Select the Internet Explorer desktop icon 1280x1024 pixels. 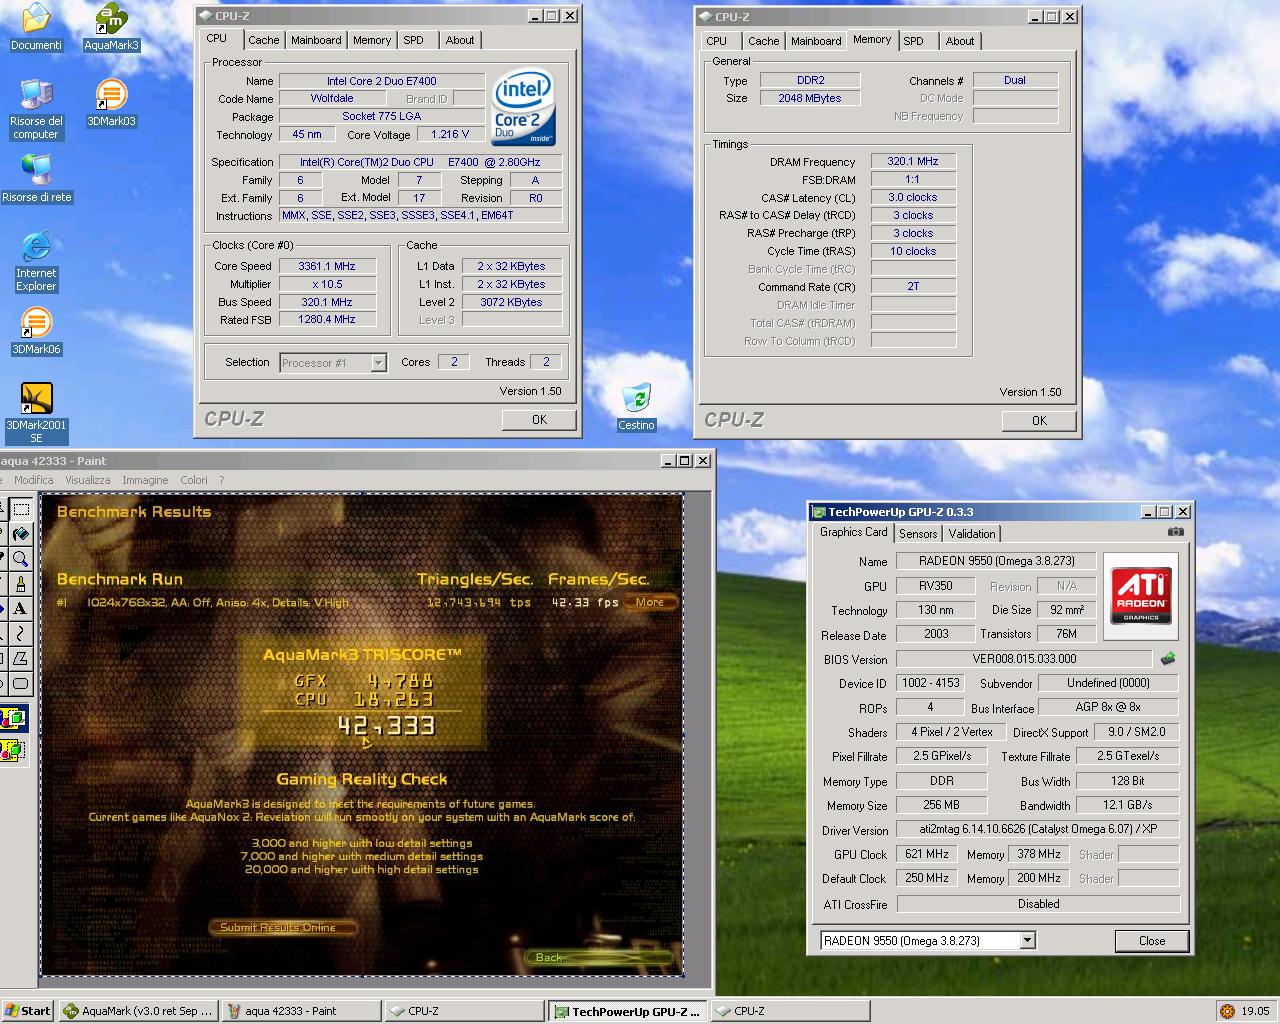click(36, 261)
